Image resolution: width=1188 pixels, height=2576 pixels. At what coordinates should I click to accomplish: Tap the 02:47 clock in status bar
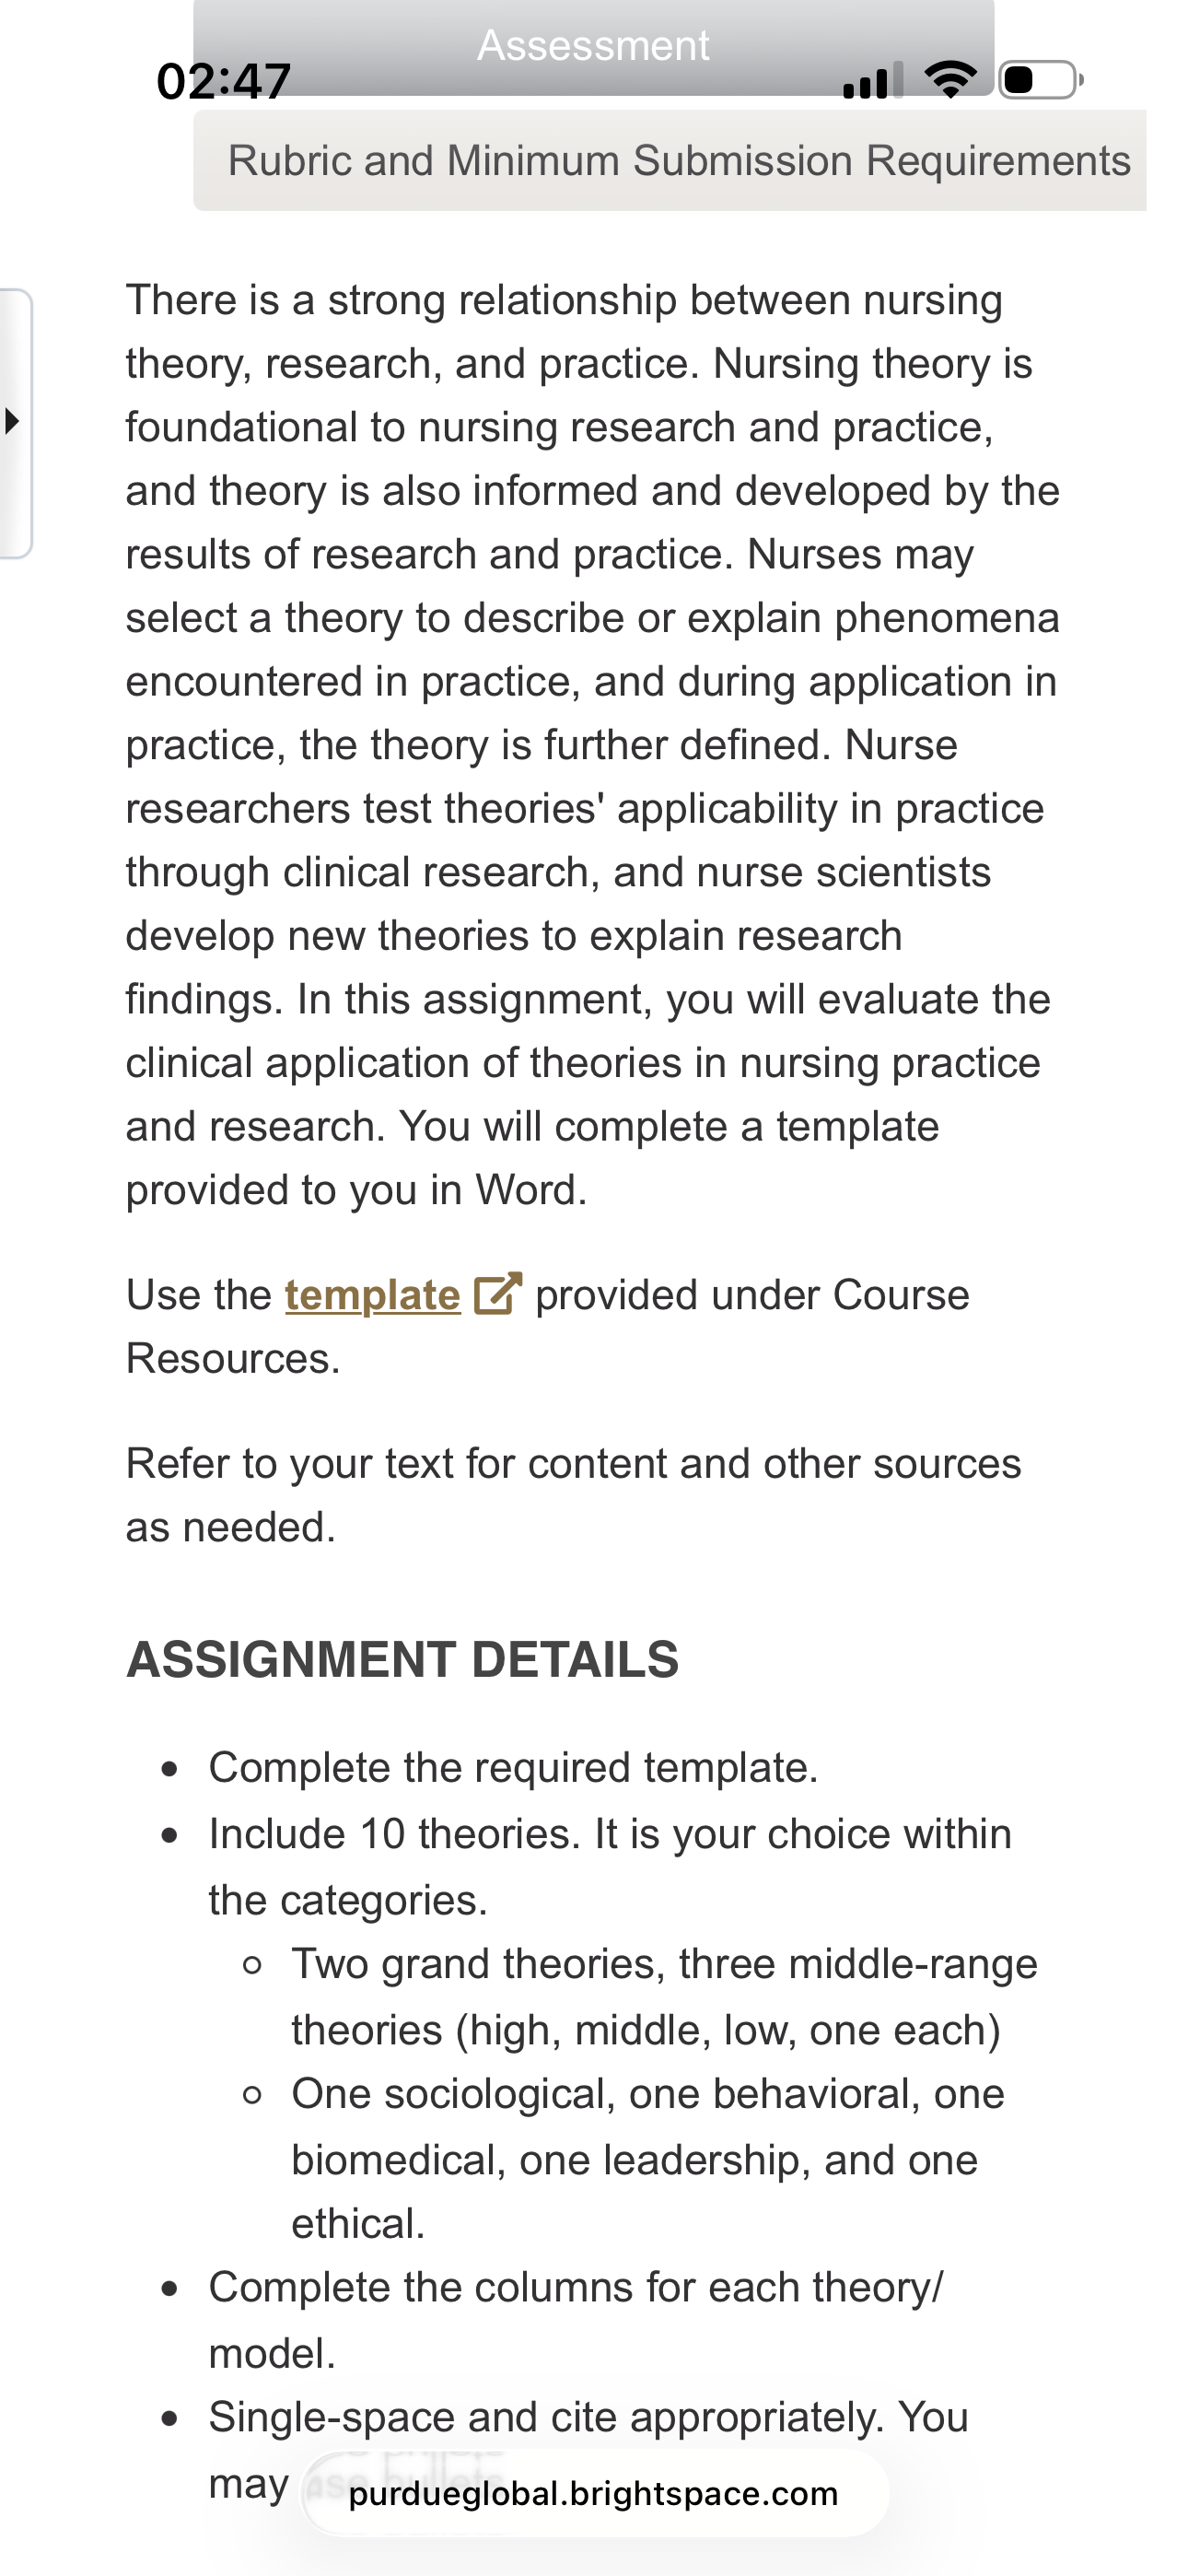(x=224, y=81)
